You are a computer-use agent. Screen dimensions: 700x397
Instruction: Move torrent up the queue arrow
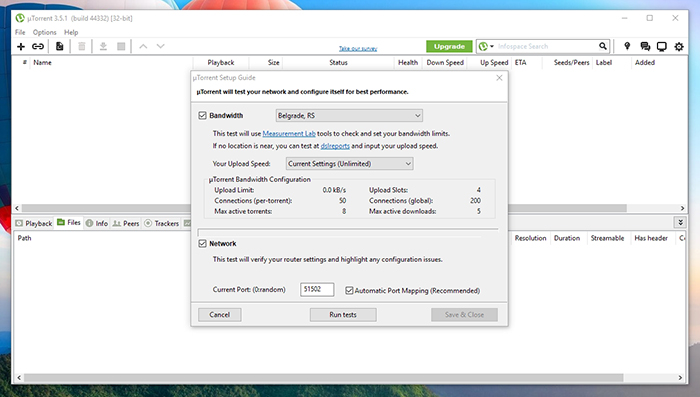point(143,46)
